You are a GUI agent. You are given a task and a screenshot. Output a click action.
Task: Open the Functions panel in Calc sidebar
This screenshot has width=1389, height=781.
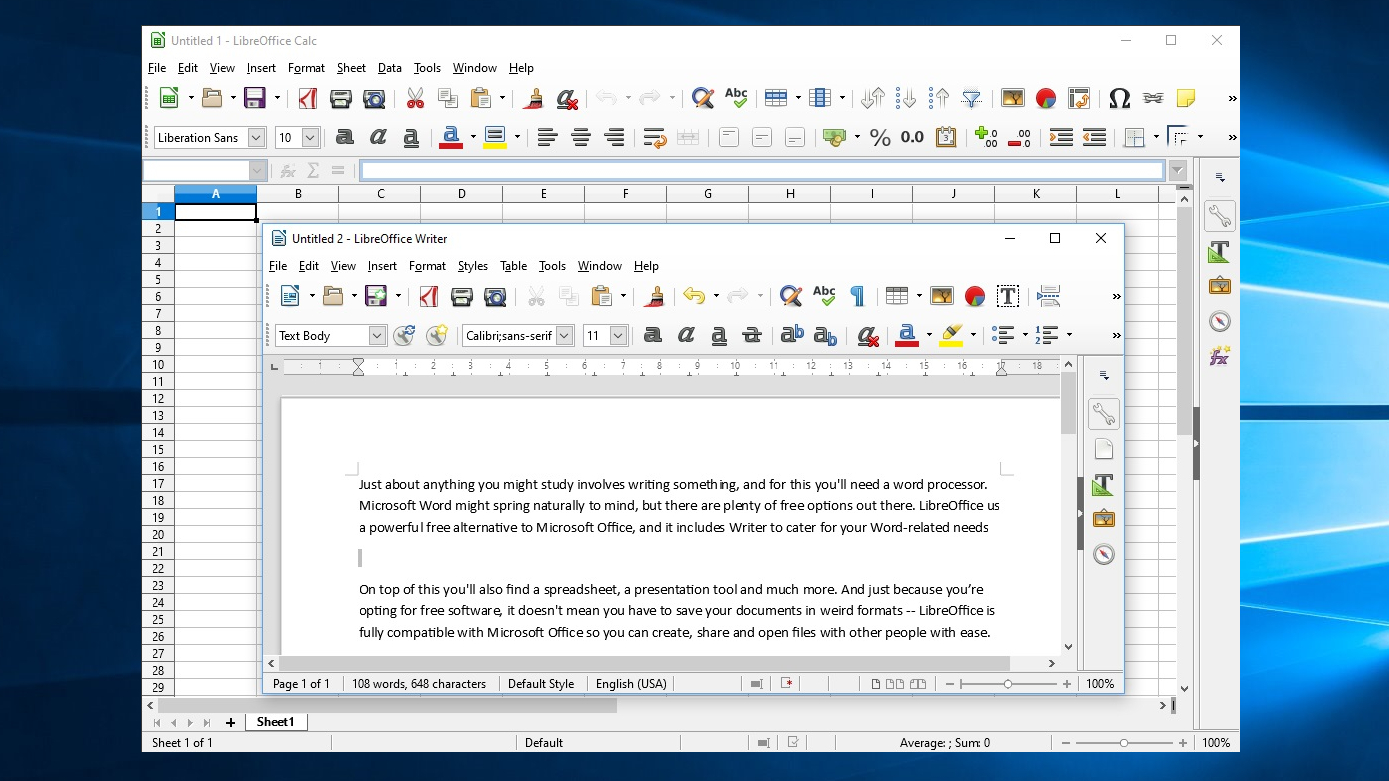1219,356
